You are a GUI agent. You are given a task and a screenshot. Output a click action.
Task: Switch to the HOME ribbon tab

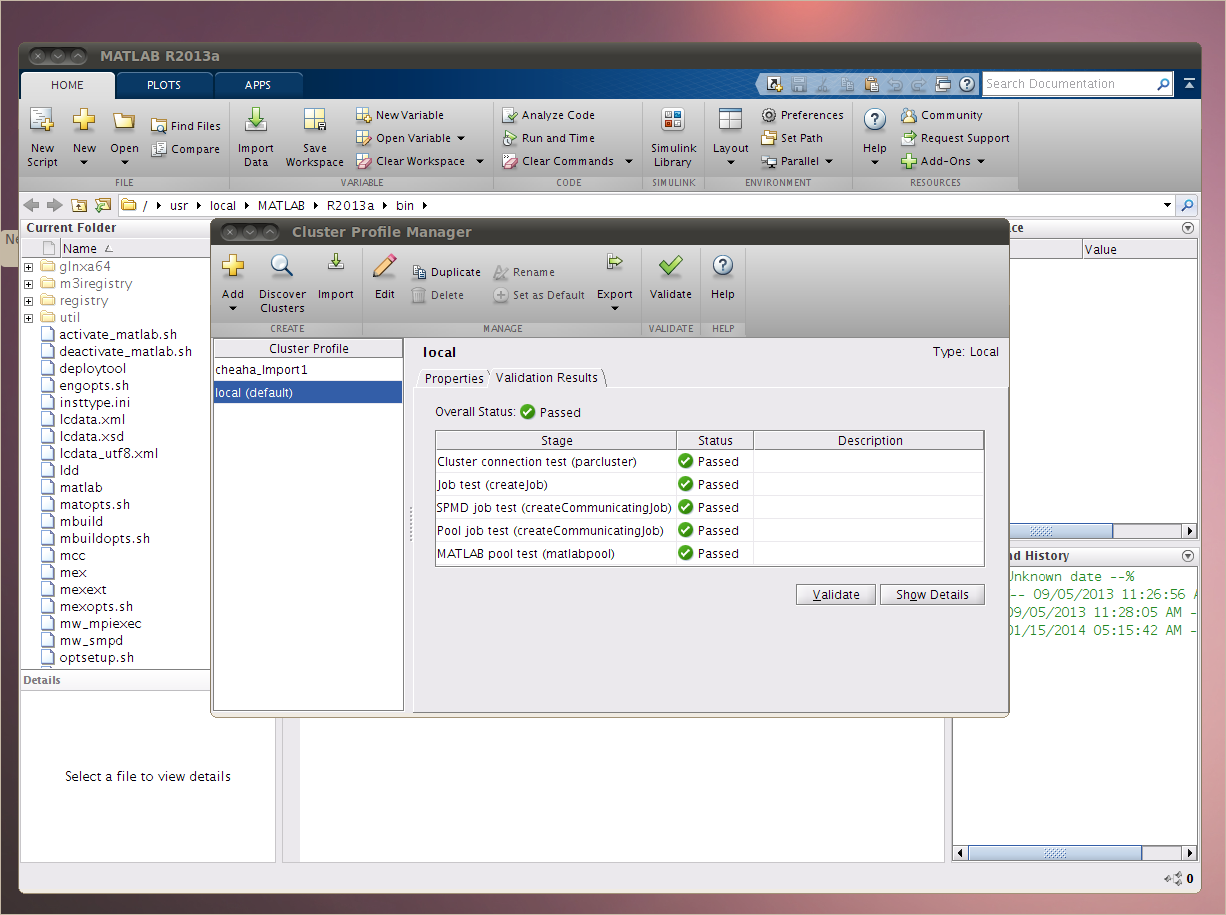pyautogui.click(x=67, y=85)
